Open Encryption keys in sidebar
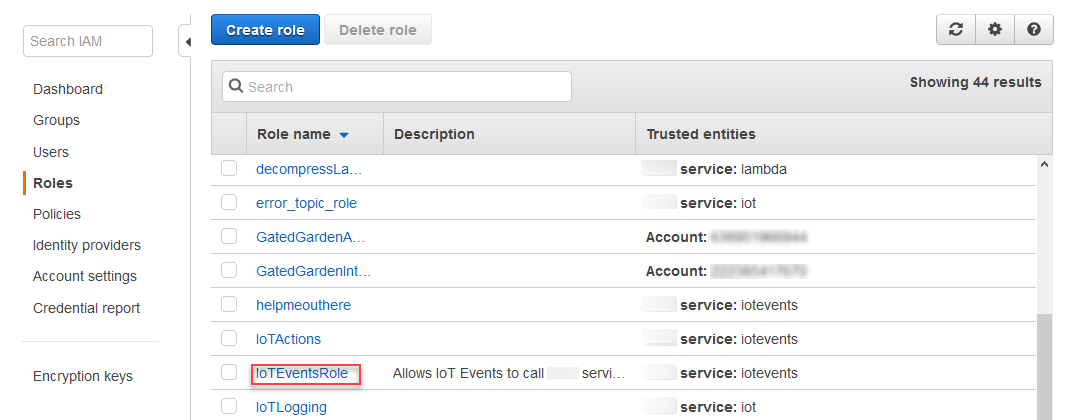Screen dimensions: 1069x420 [83, 376]
